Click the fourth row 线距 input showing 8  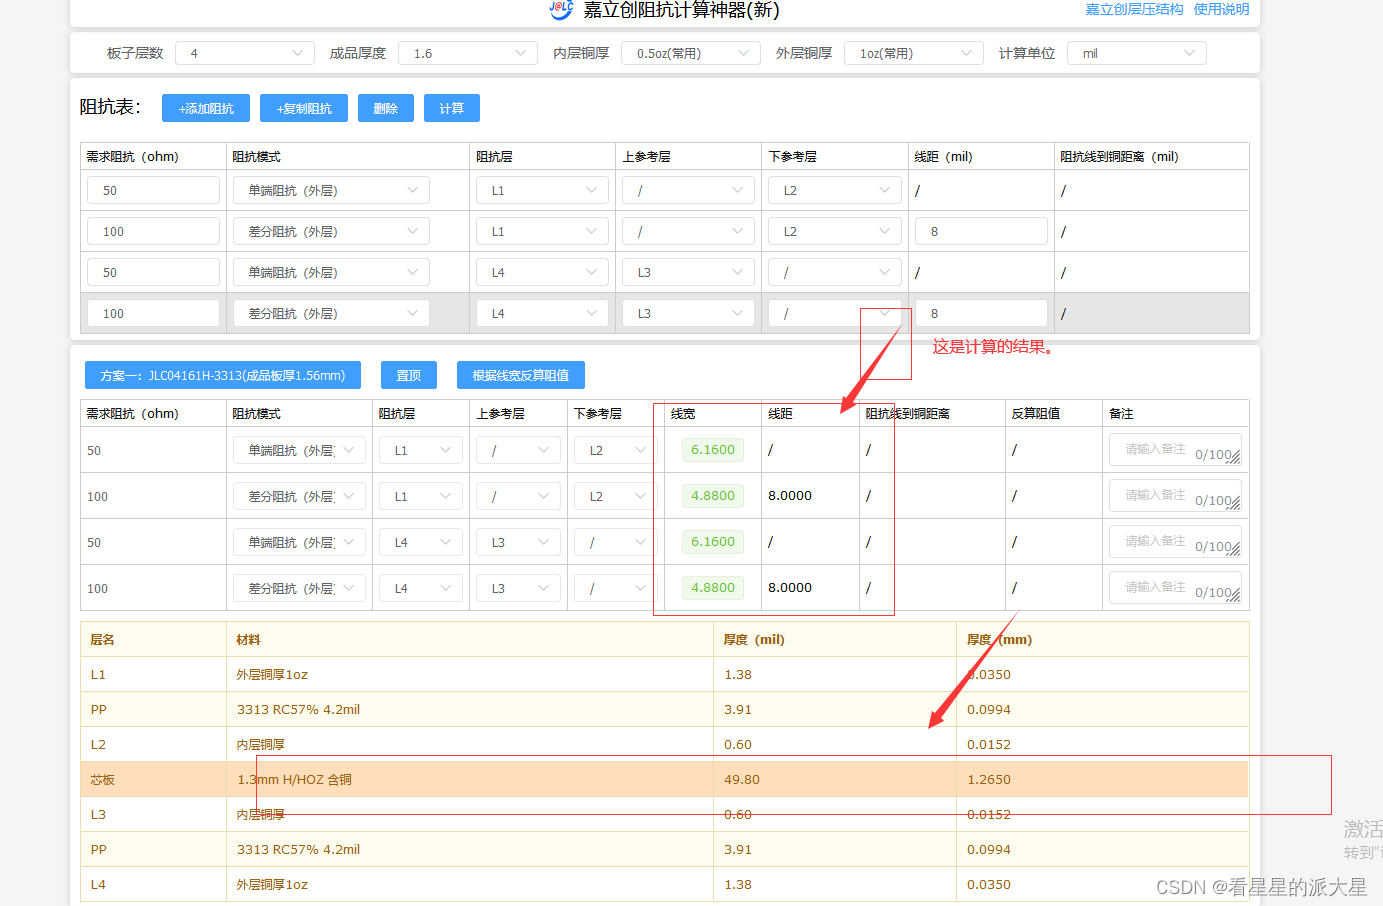point(981,313)
